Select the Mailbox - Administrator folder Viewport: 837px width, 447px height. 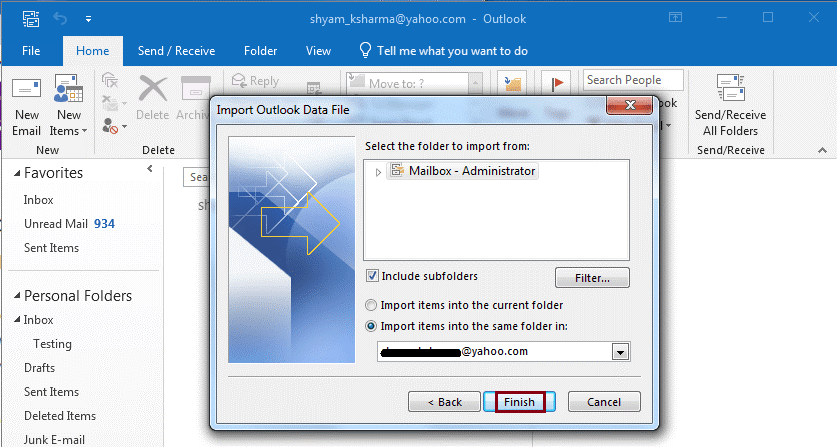pyautogui.click(x=462, y=171)
